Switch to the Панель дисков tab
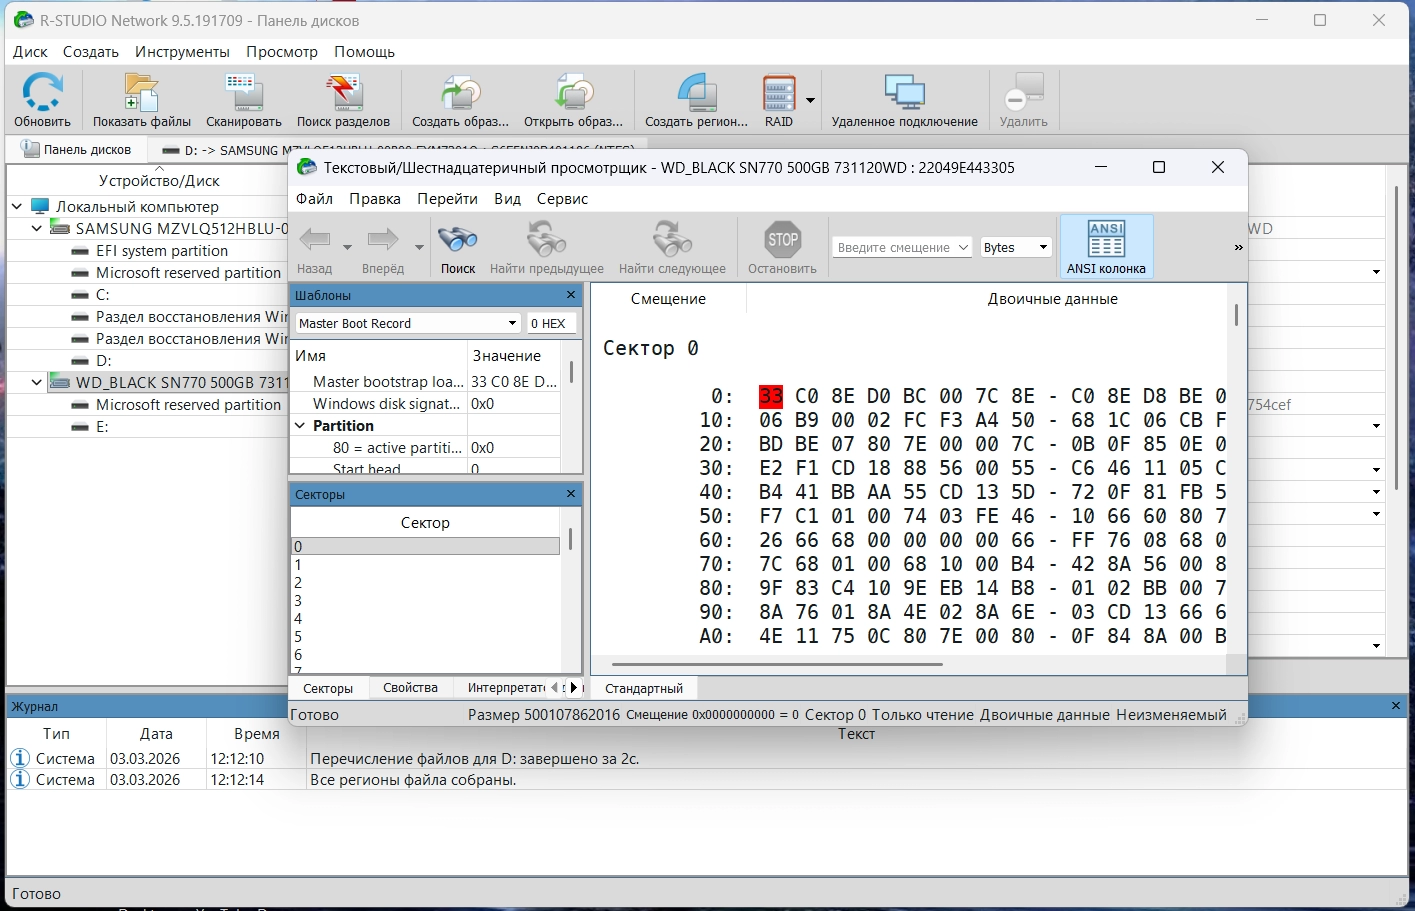The image size is (1415, 911). (77, 150)
